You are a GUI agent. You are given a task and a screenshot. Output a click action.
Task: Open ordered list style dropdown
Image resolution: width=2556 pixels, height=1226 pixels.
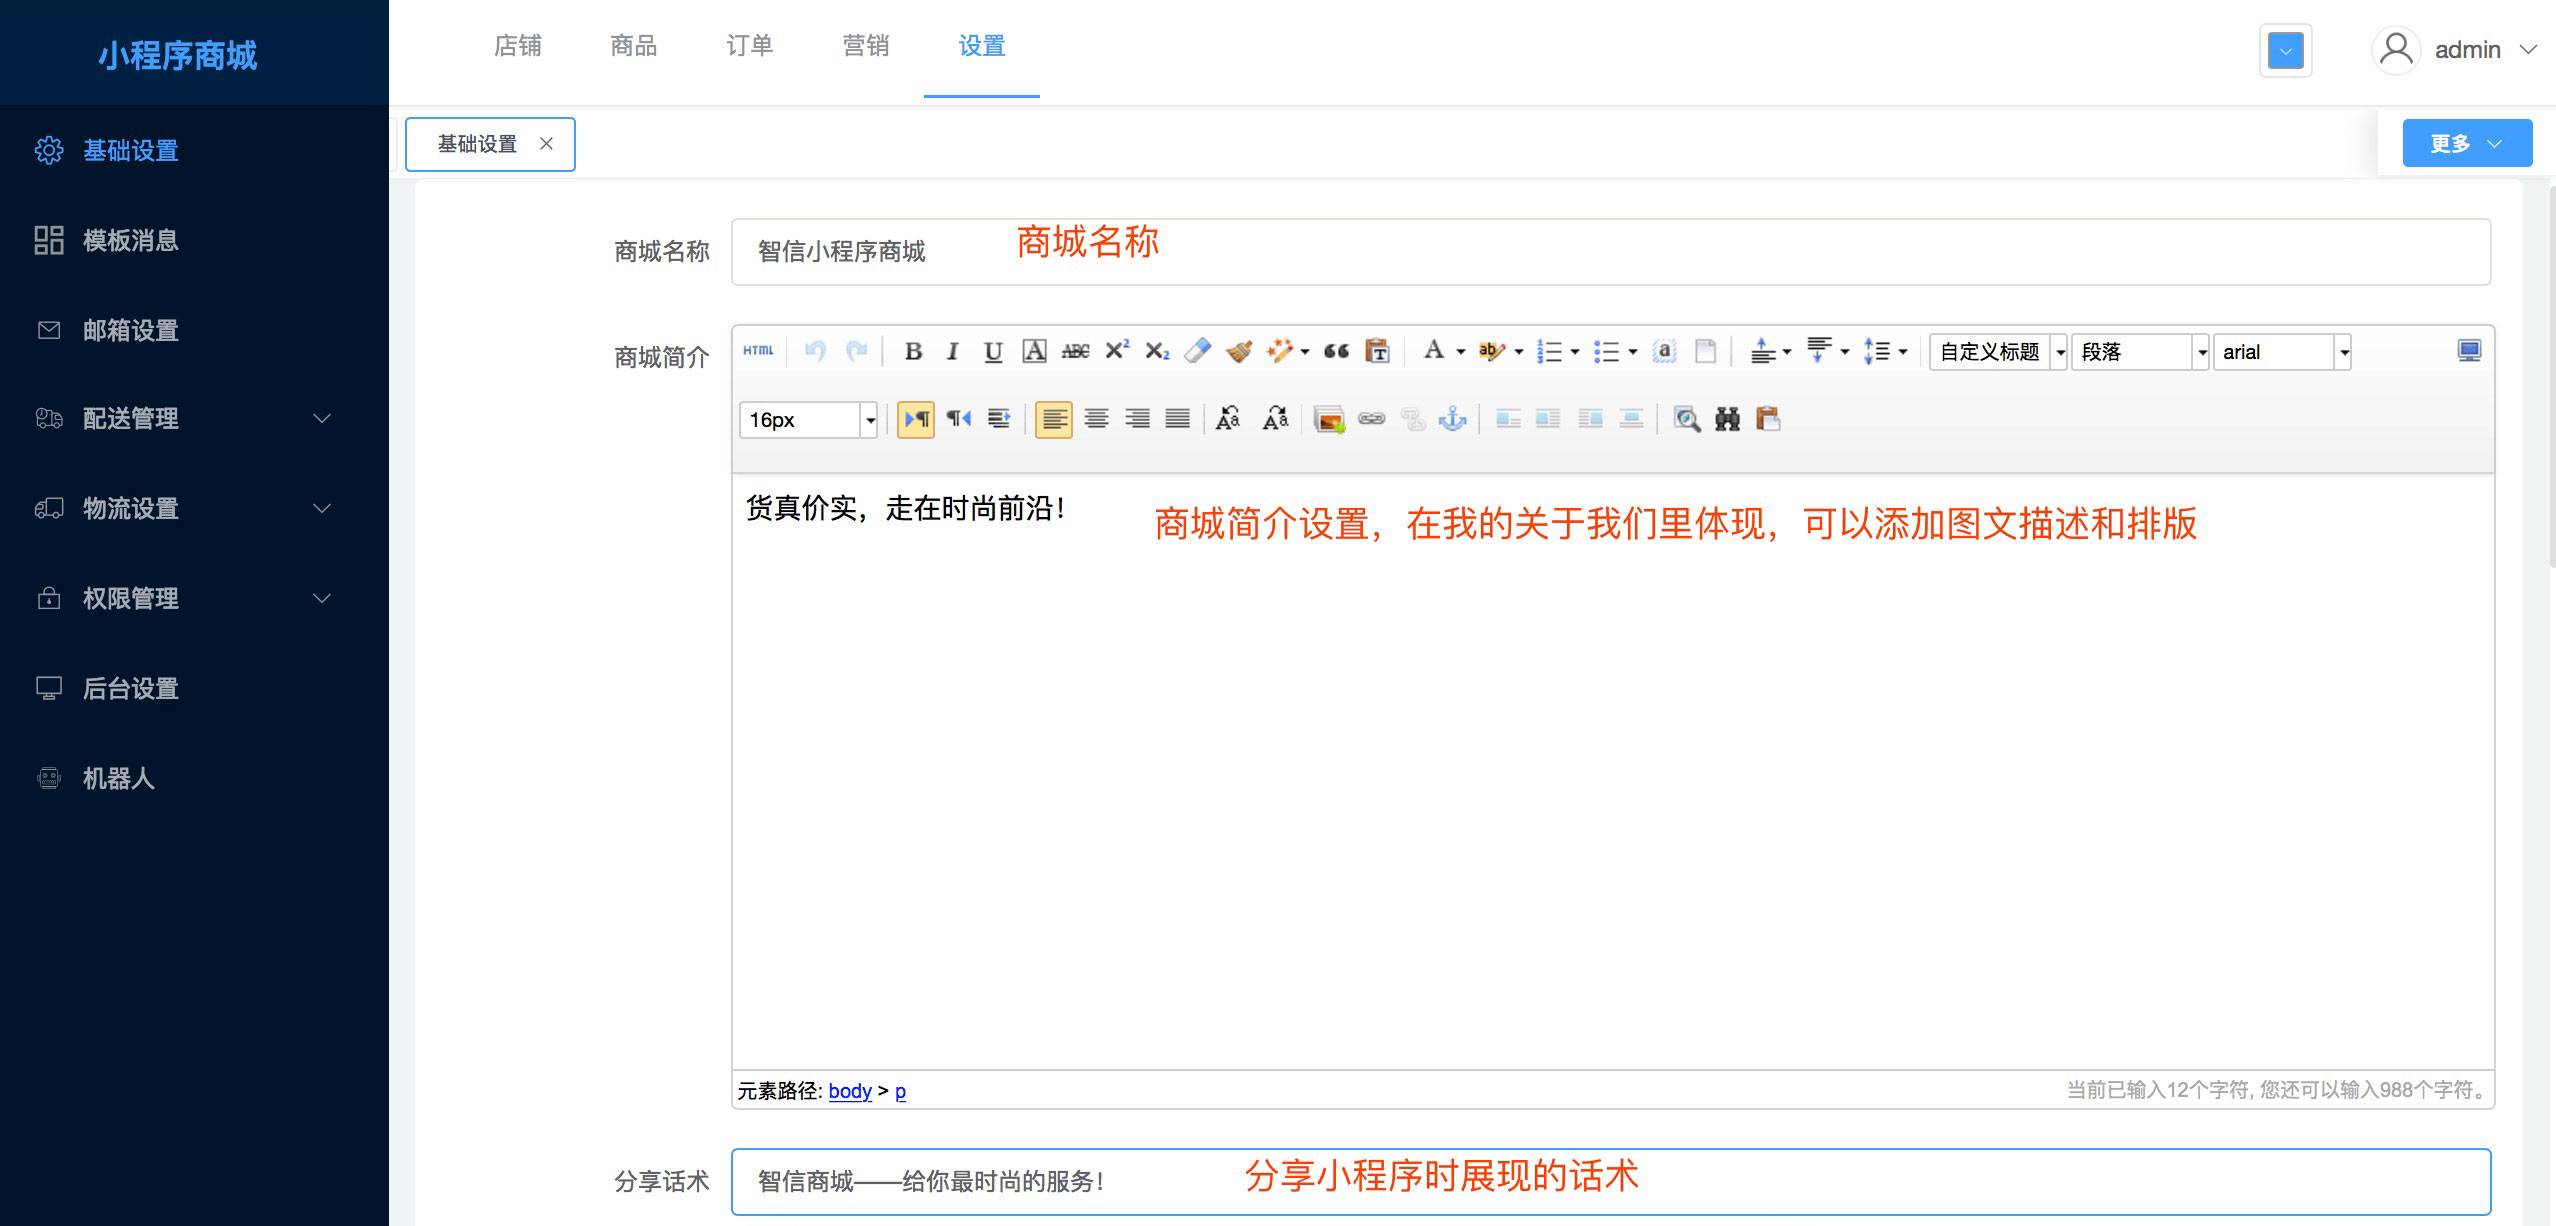pos(1575,352)
